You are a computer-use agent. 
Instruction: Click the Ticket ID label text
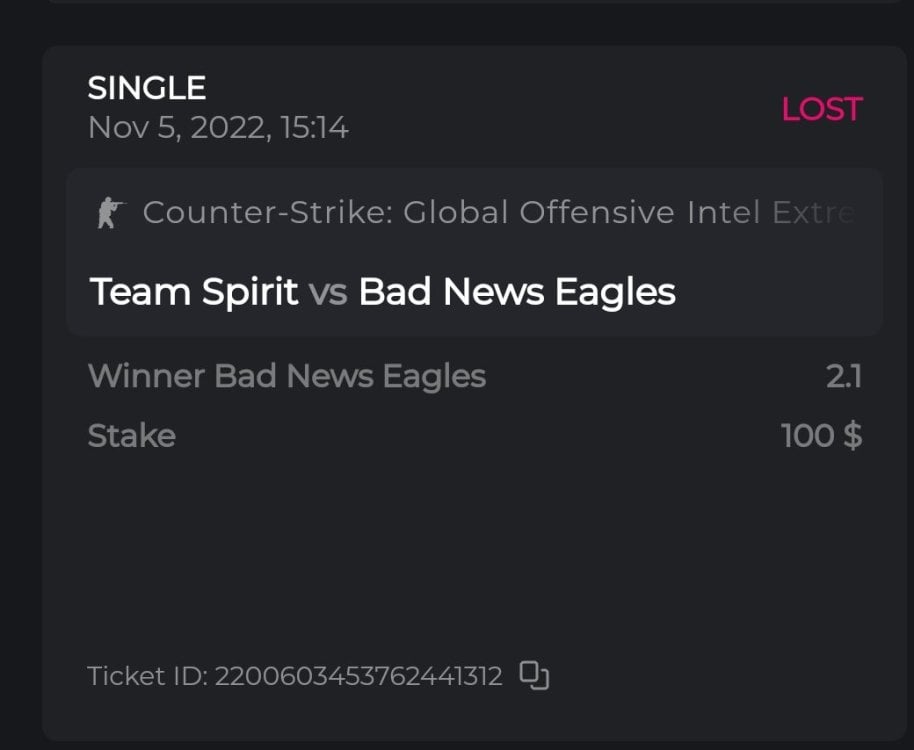[147, 676]
